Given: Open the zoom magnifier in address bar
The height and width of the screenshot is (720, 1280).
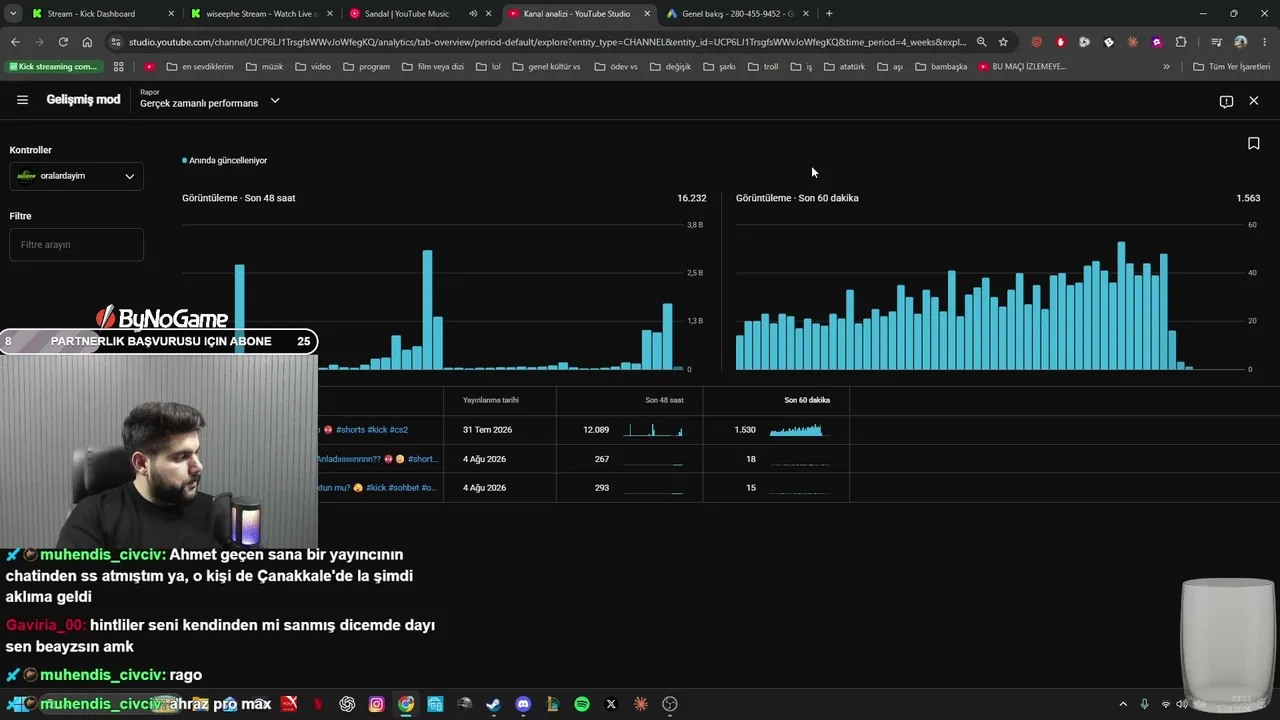Looking at the screenshot, I should tap(981, 42).
